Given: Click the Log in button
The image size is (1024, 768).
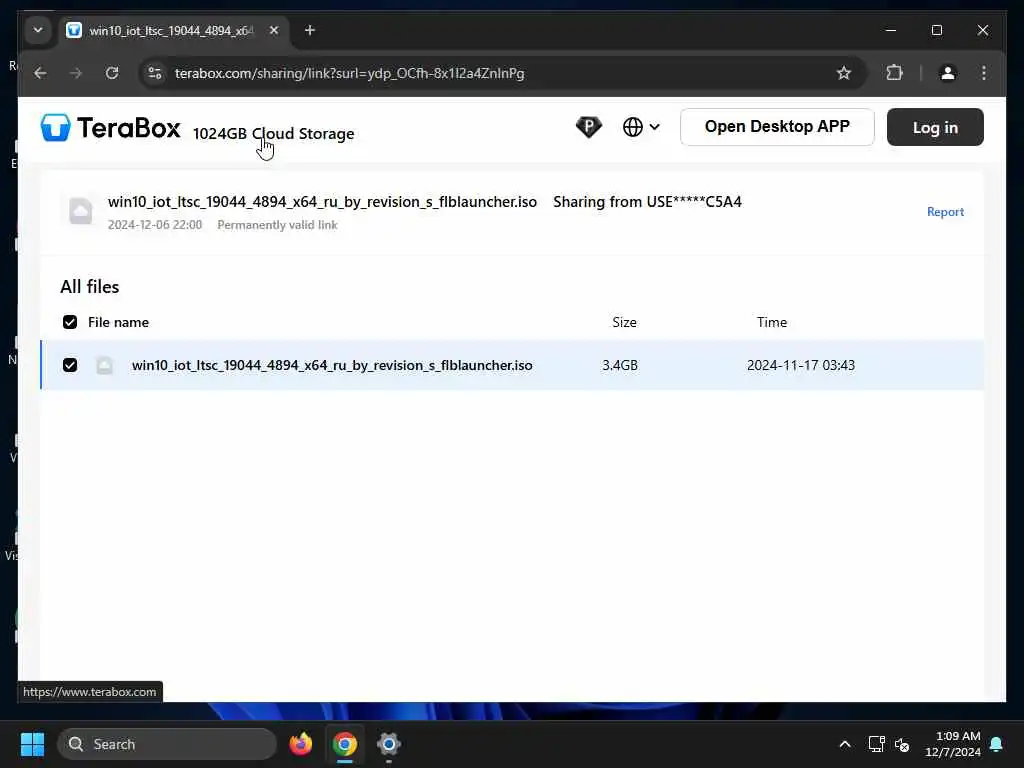Looking at the screenshot, I should click(x=935, y=127).
